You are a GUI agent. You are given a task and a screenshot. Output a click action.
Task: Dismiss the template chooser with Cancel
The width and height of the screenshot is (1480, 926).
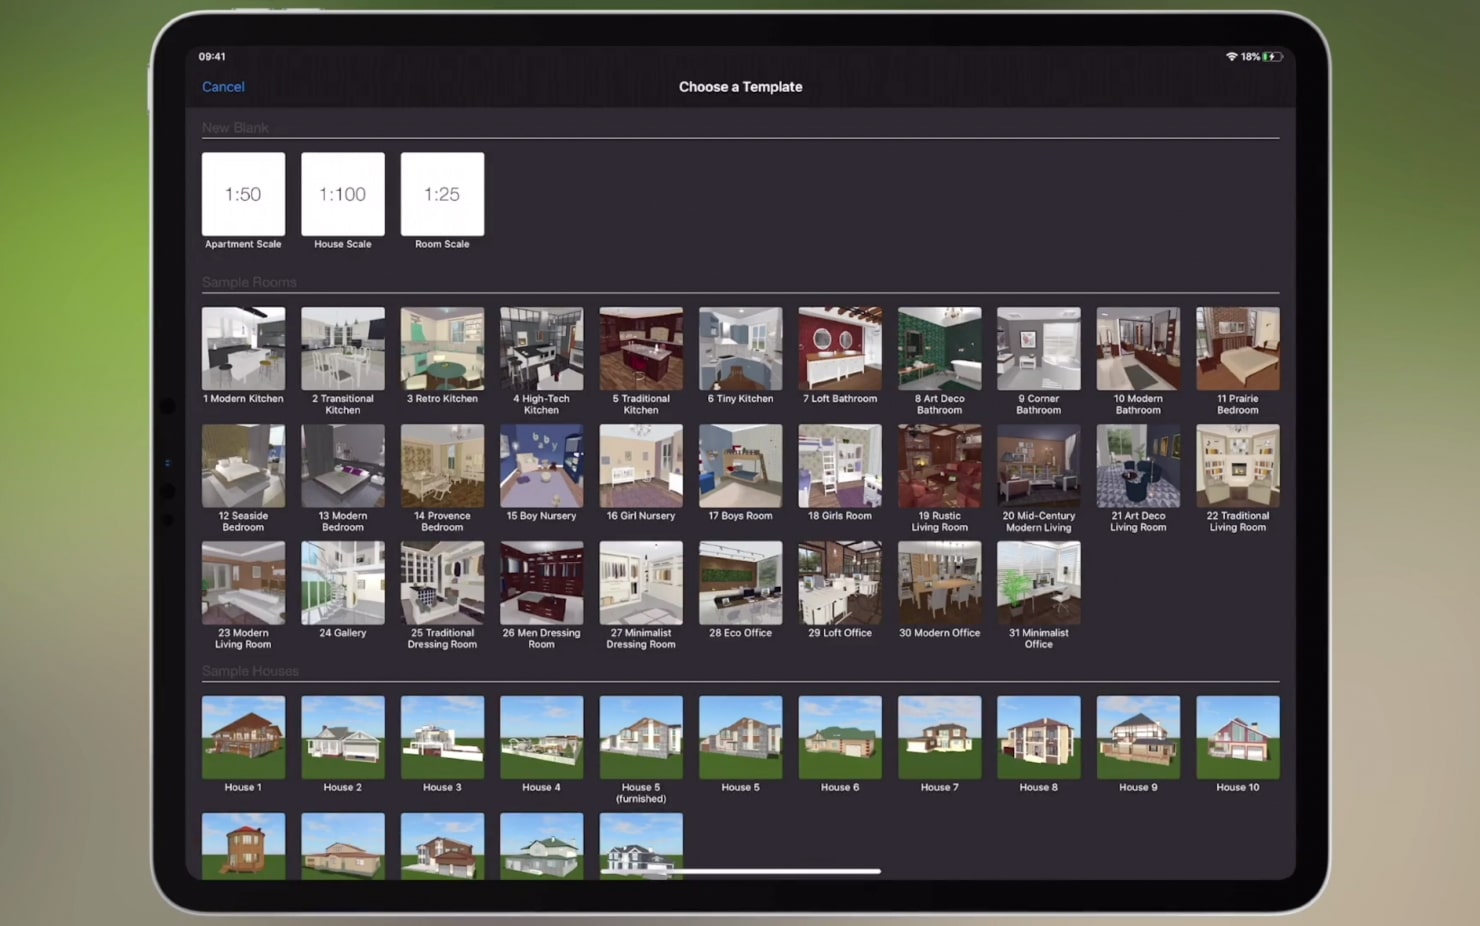(x=222, y=86)
